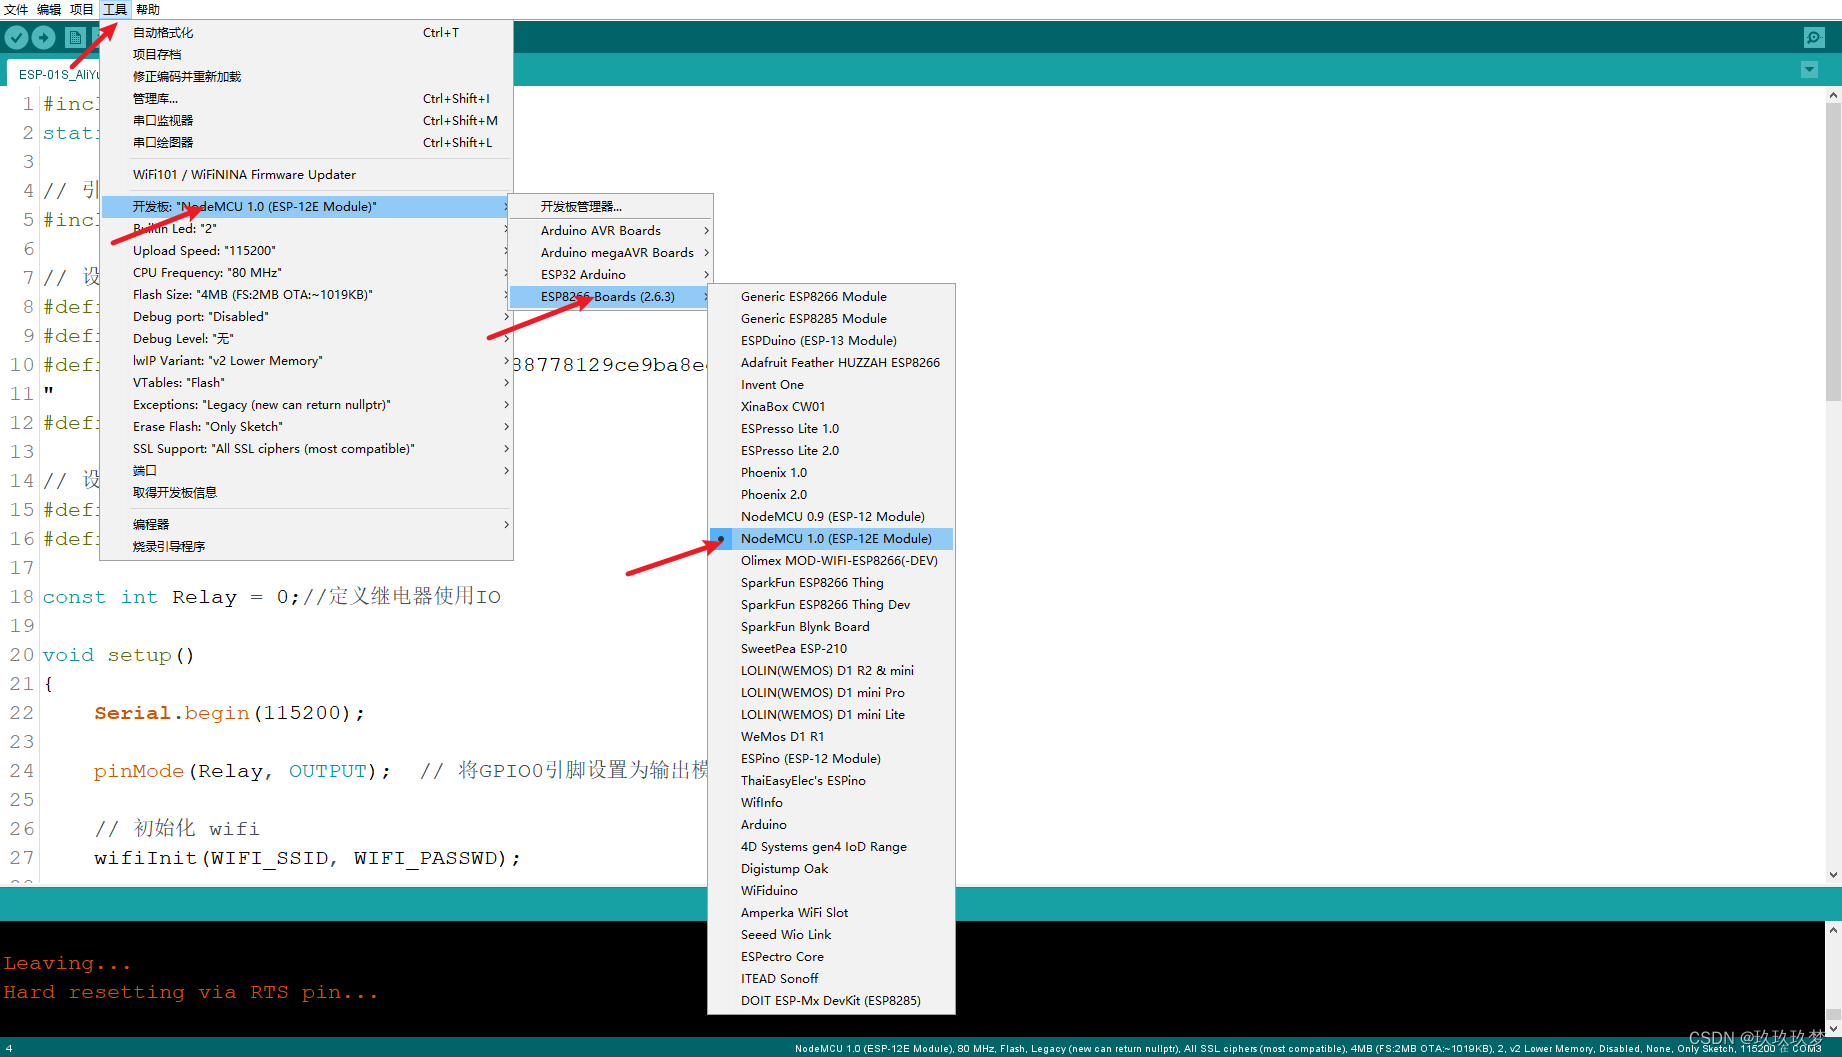Select Seeed Wio Link board
1842x1057 pixels.
831,935
